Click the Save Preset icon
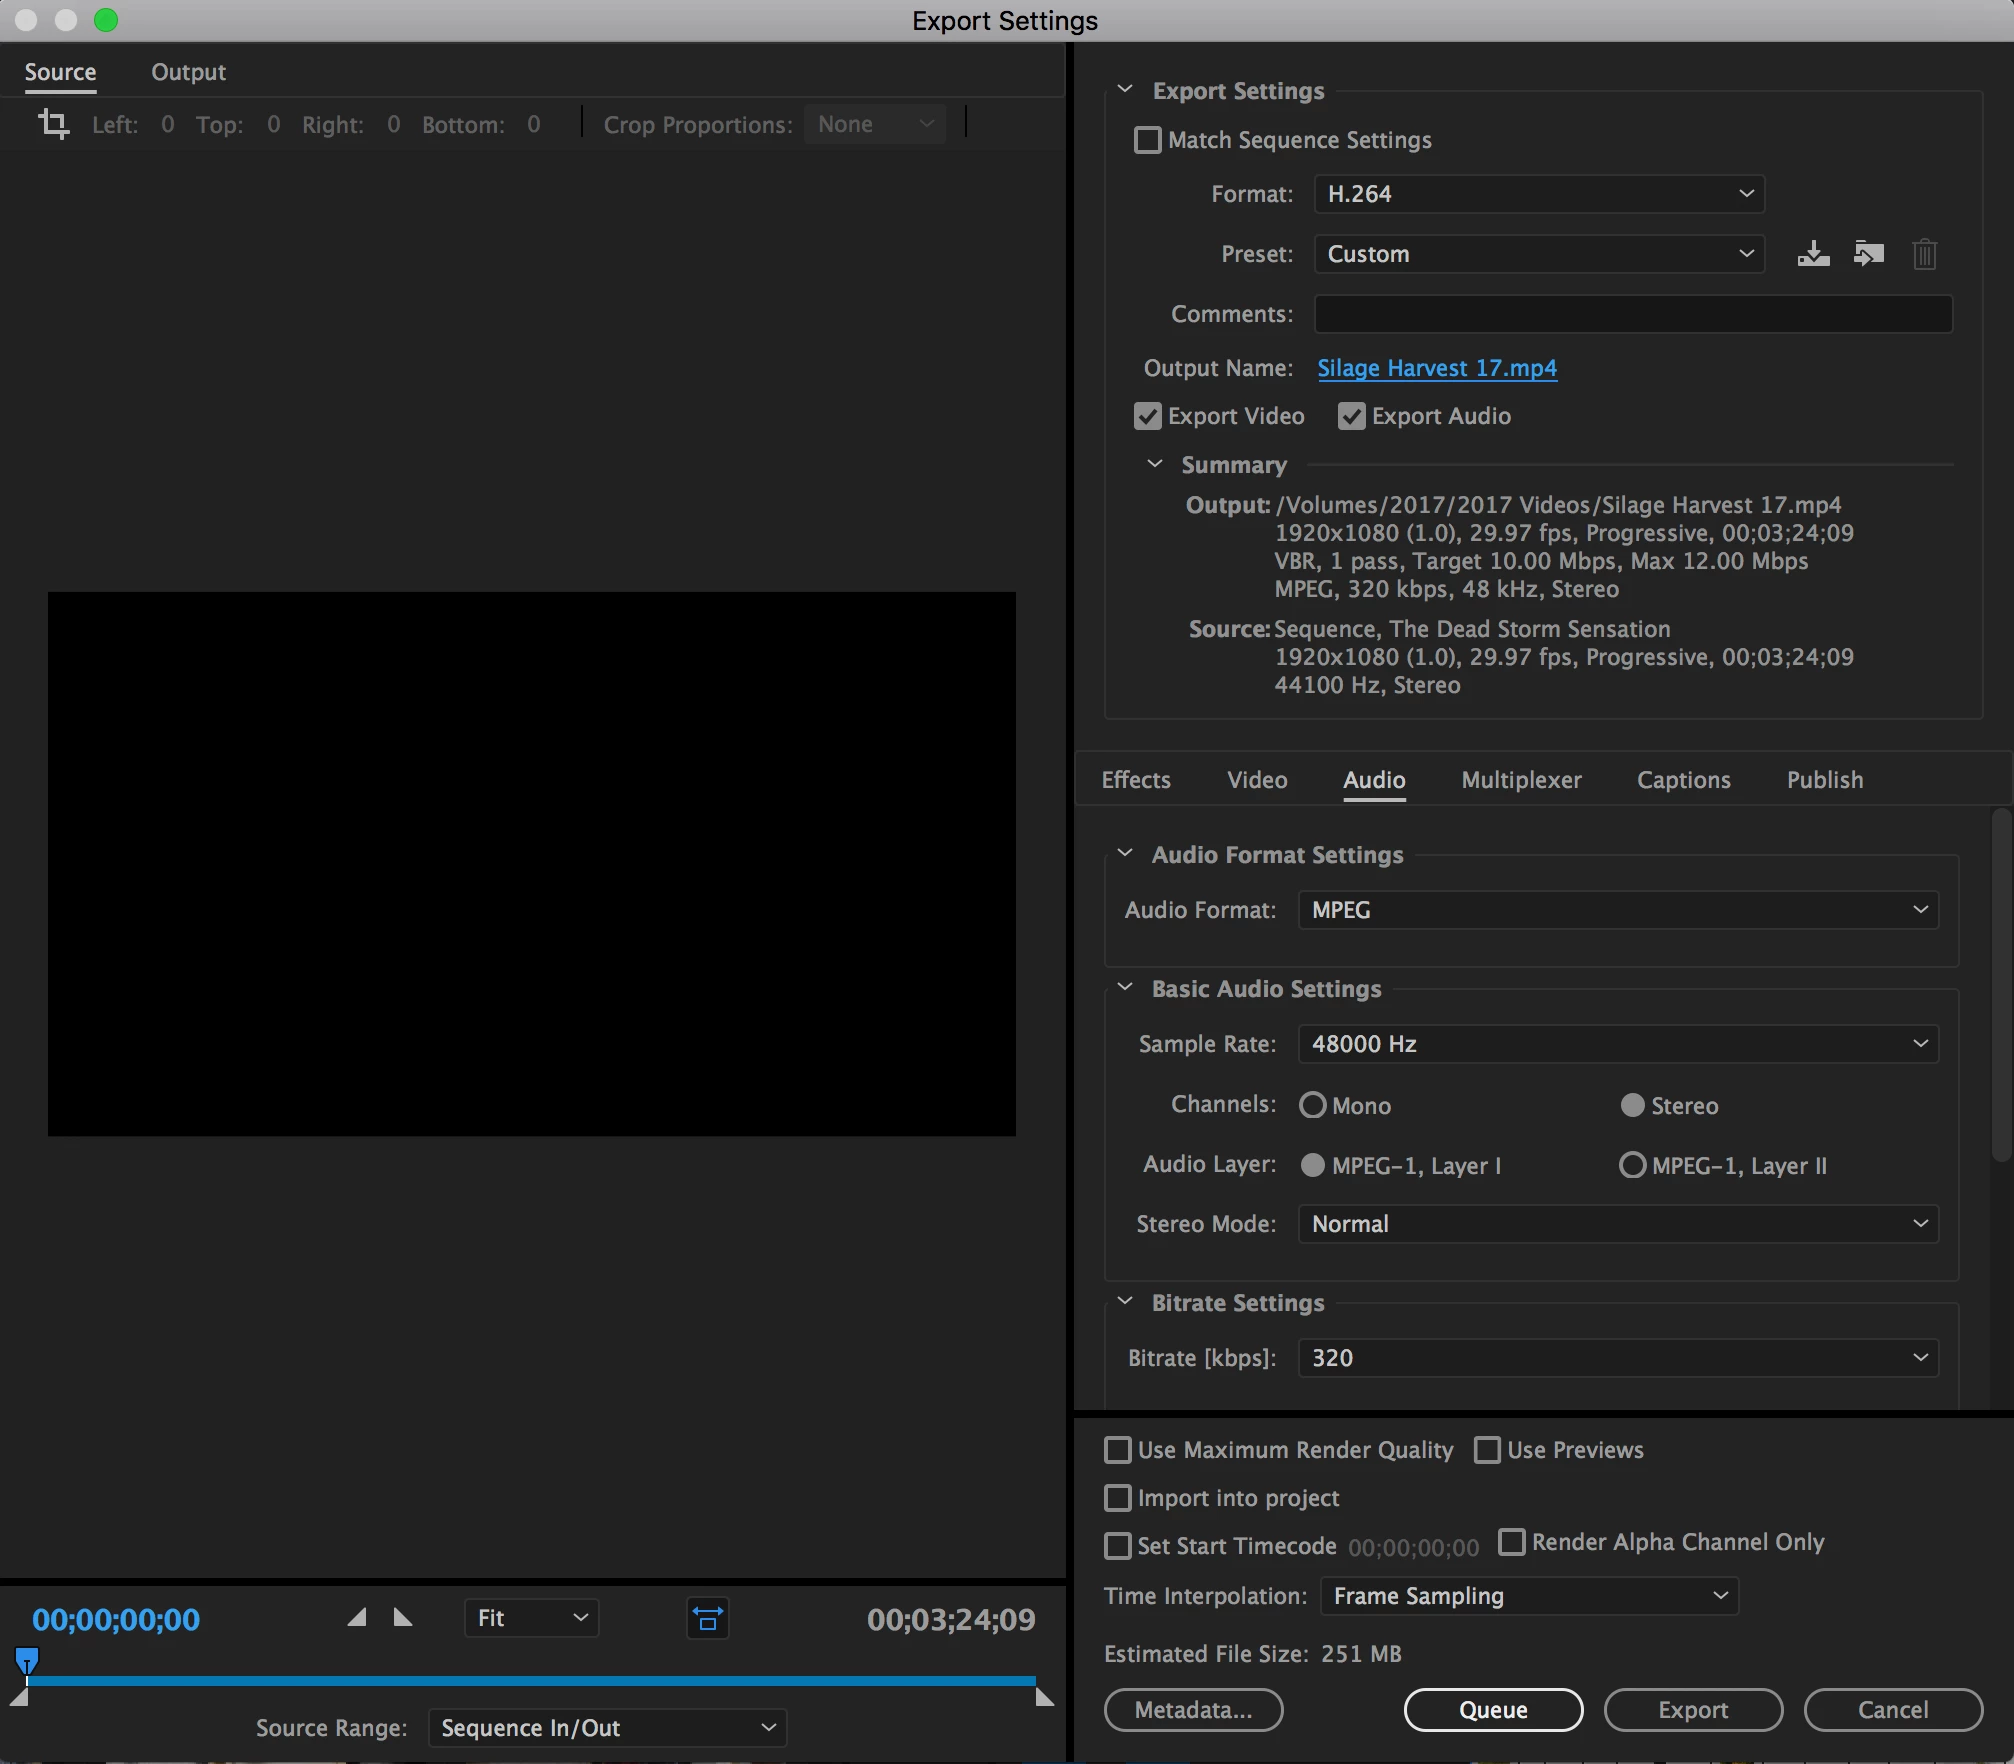Viewport: 2014px width, 1764px height. click(x=1813, y=254)
